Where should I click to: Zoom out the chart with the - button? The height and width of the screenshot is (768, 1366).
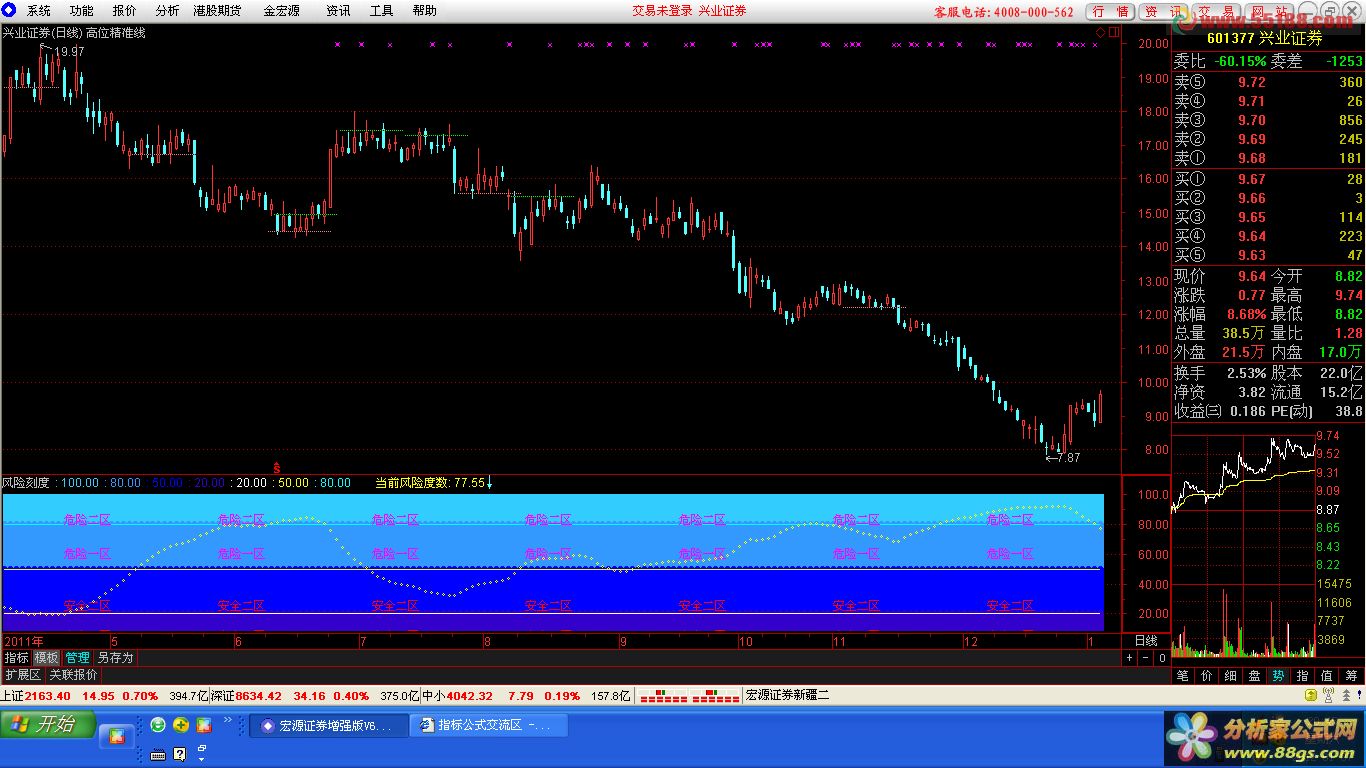pos(1146,658)
